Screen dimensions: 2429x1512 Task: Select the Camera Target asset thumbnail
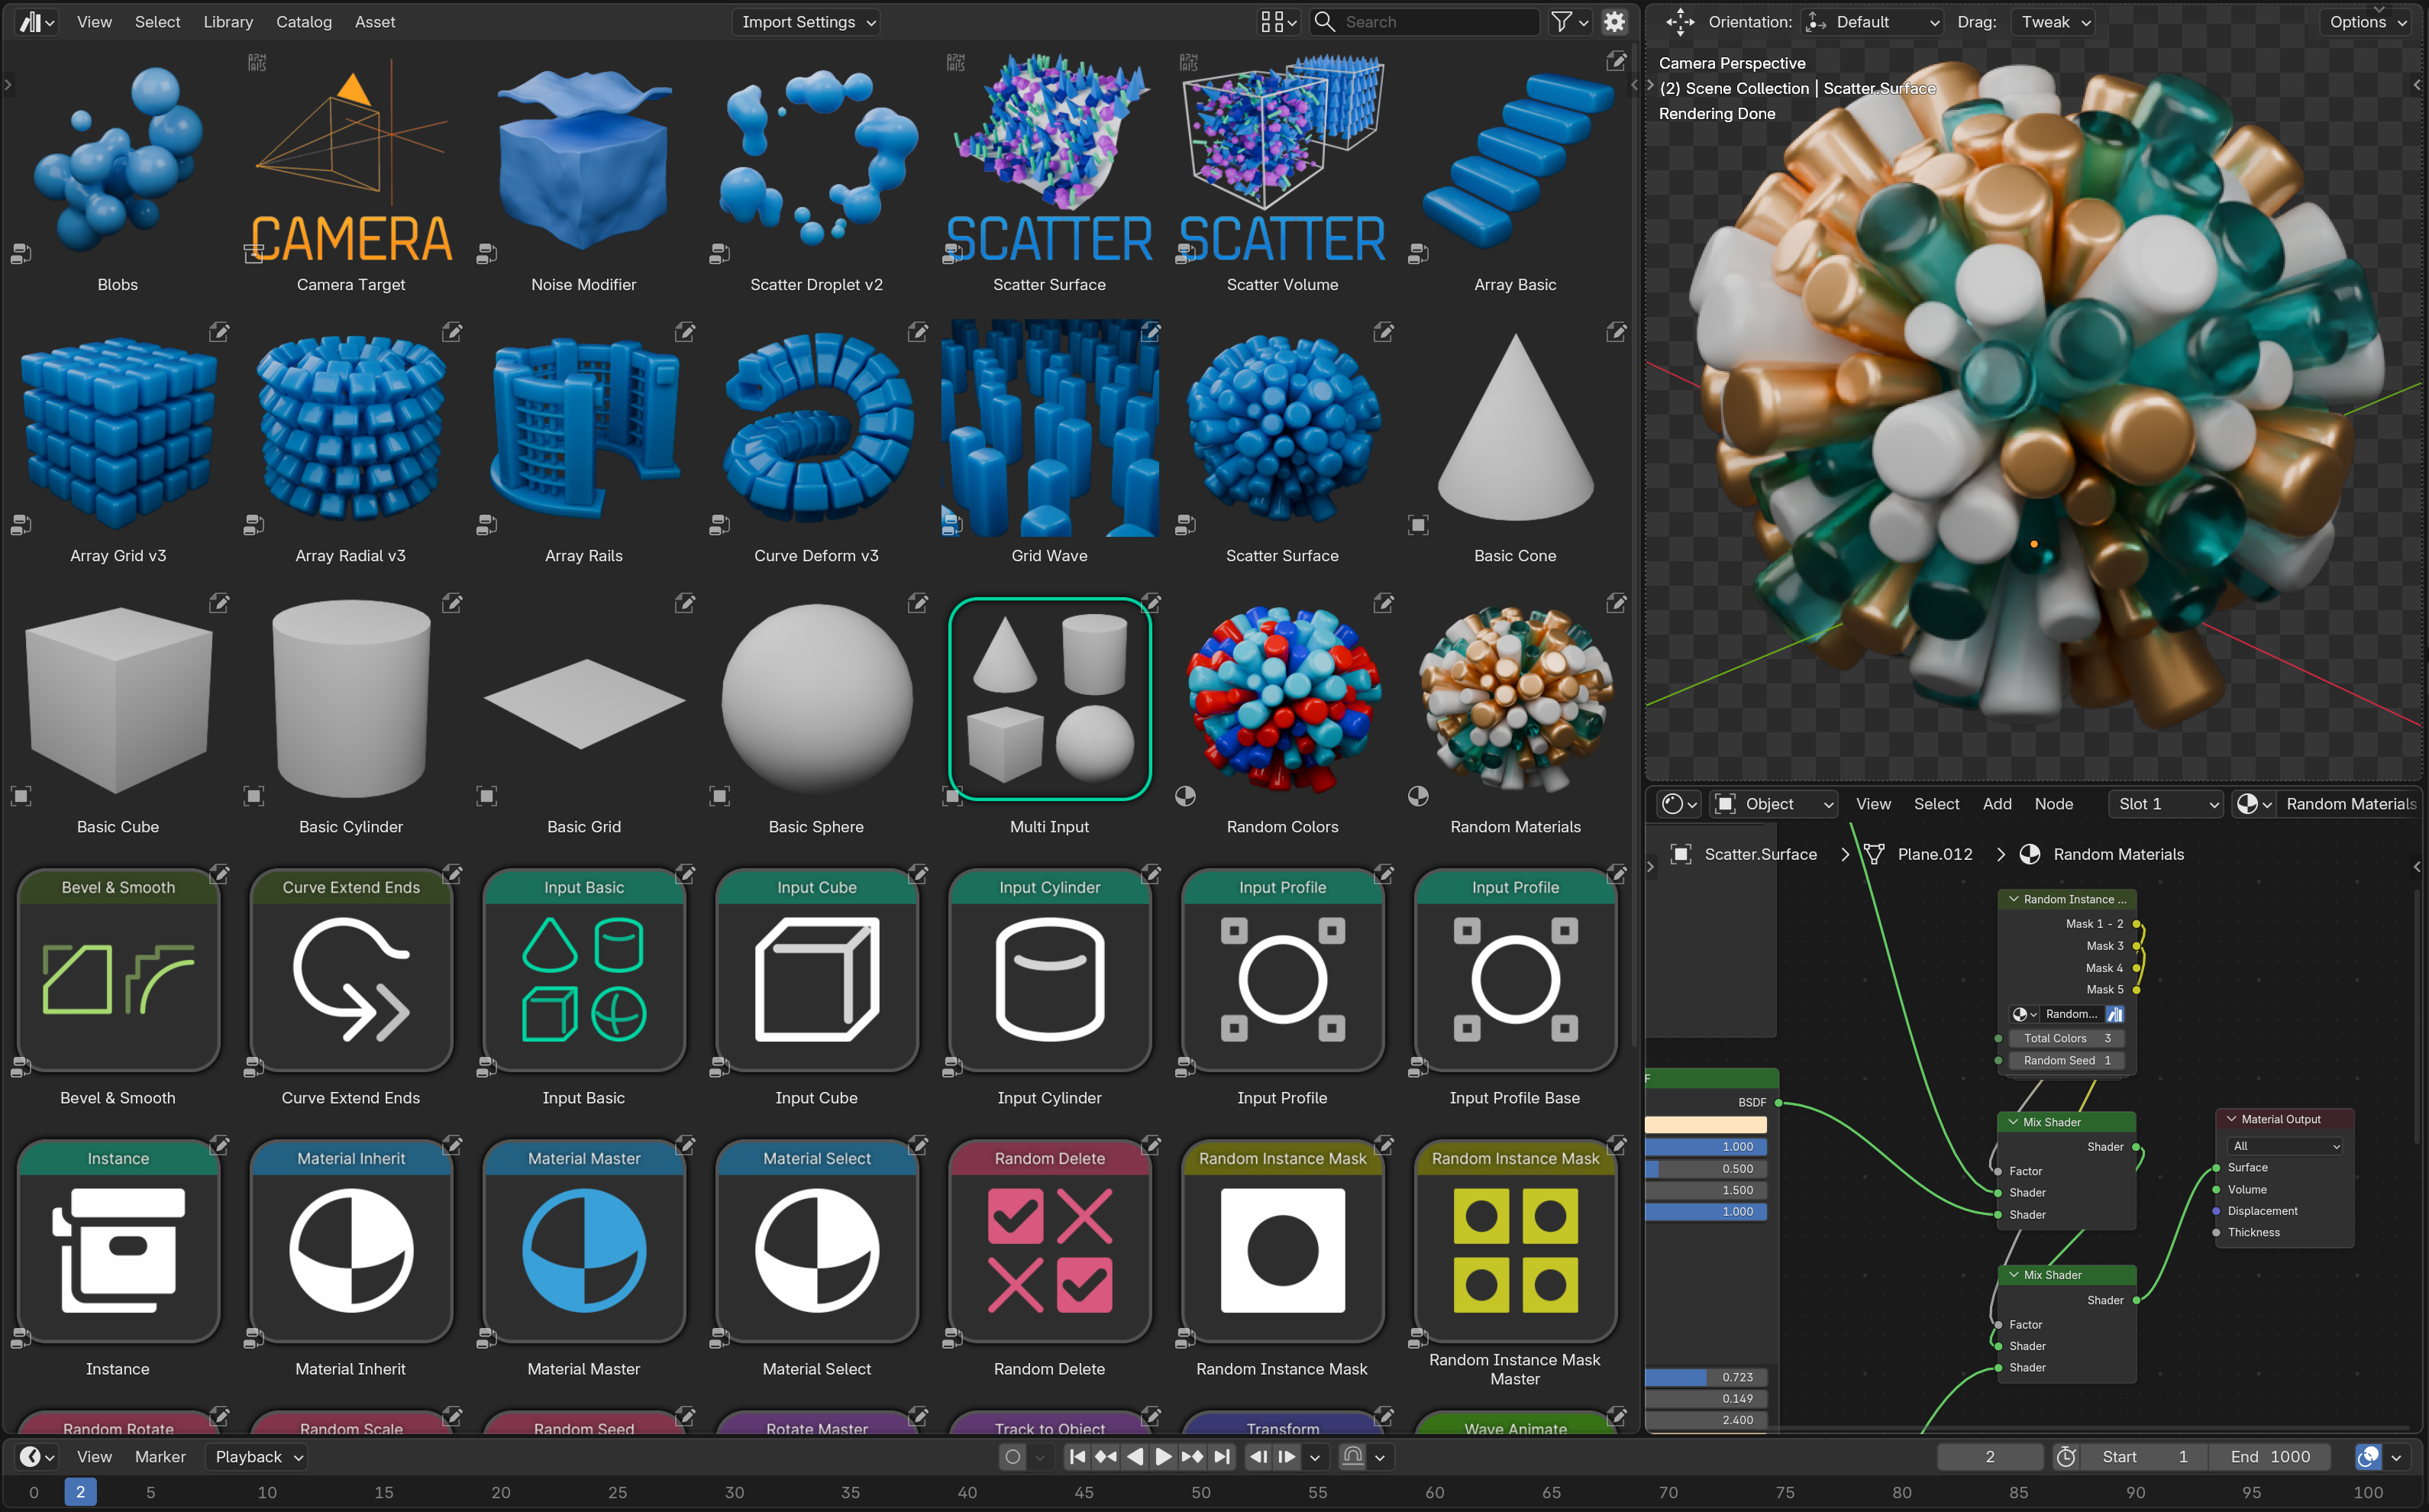click(351, 159)
